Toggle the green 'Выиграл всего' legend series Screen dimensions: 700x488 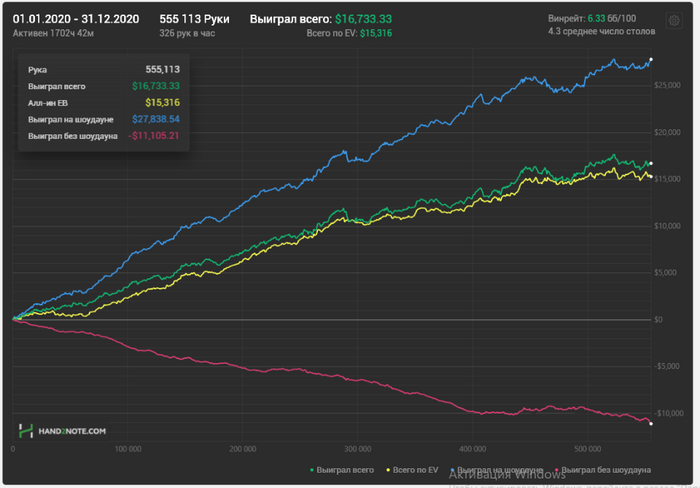(x=342, y=470)
